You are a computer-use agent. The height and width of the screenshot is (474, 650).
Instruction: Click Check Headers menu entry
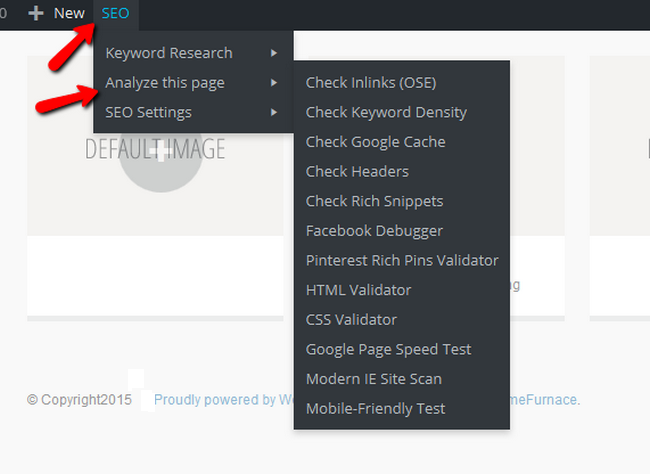tap(357, 172)
